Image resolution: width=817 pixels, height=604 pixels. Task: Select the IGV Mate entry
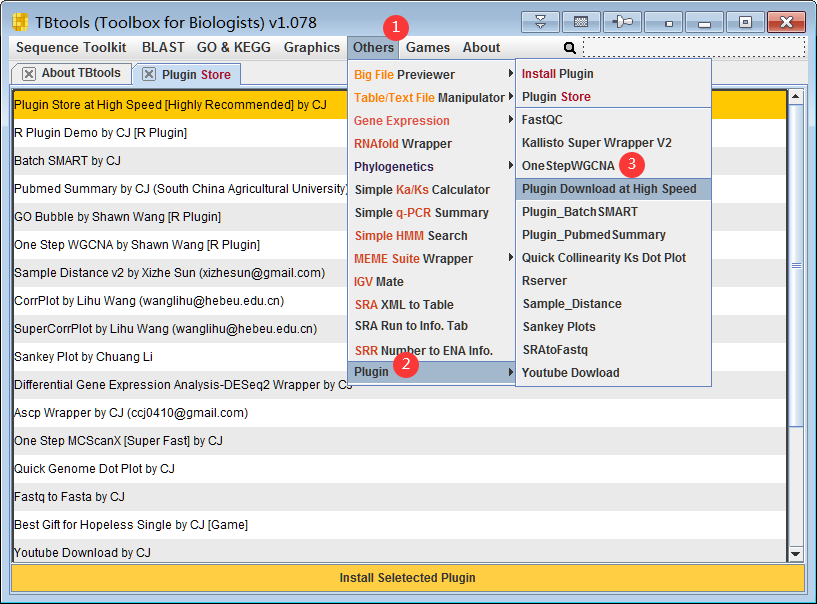[x=431, y=281]
